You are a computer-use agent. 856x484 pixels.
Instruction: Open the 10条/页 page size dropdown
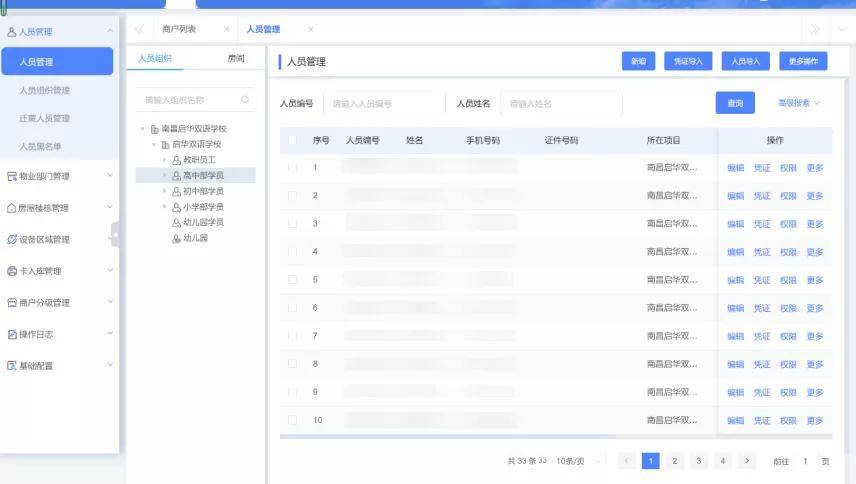coord(579,461)
